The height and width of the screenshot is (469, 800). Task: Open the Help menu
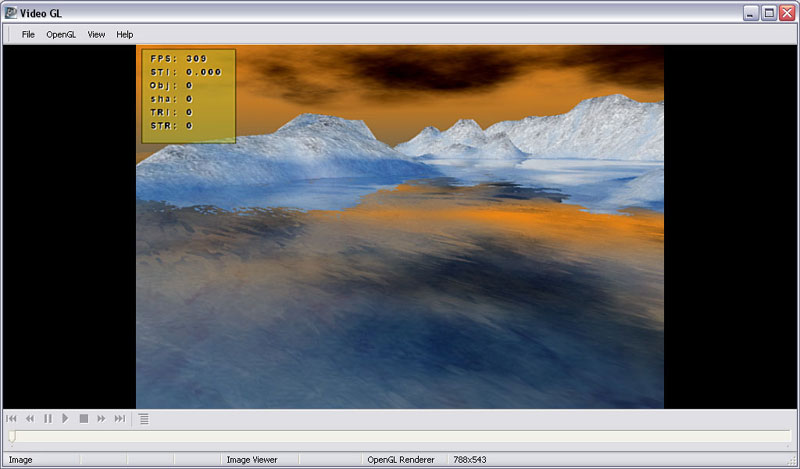[124, 34]
